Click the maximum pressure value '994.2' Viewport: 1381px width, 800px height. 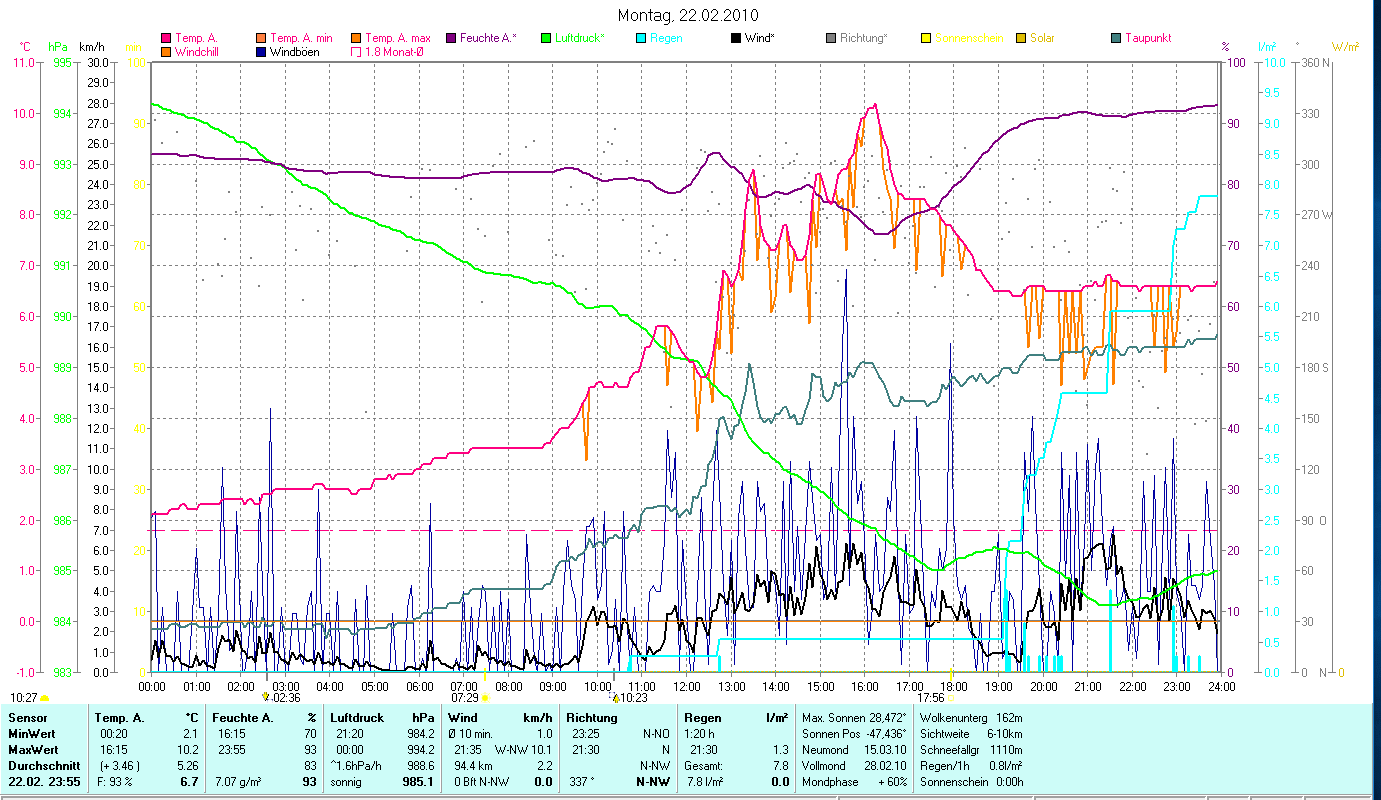click(x=419, y=749)
